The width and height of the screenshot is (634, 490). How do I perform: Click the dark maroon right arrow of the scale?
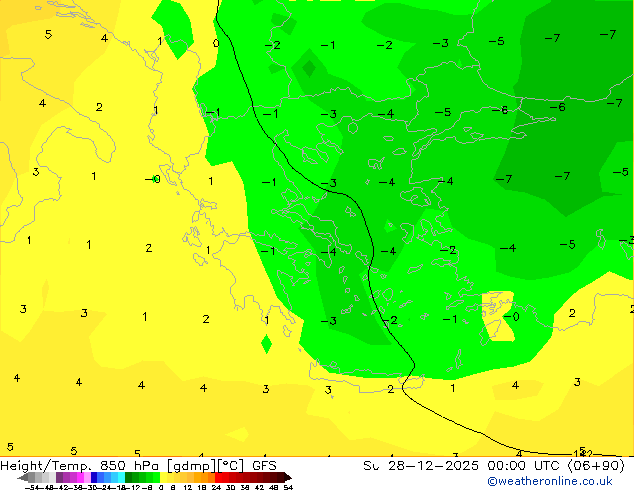click(288, 477)
